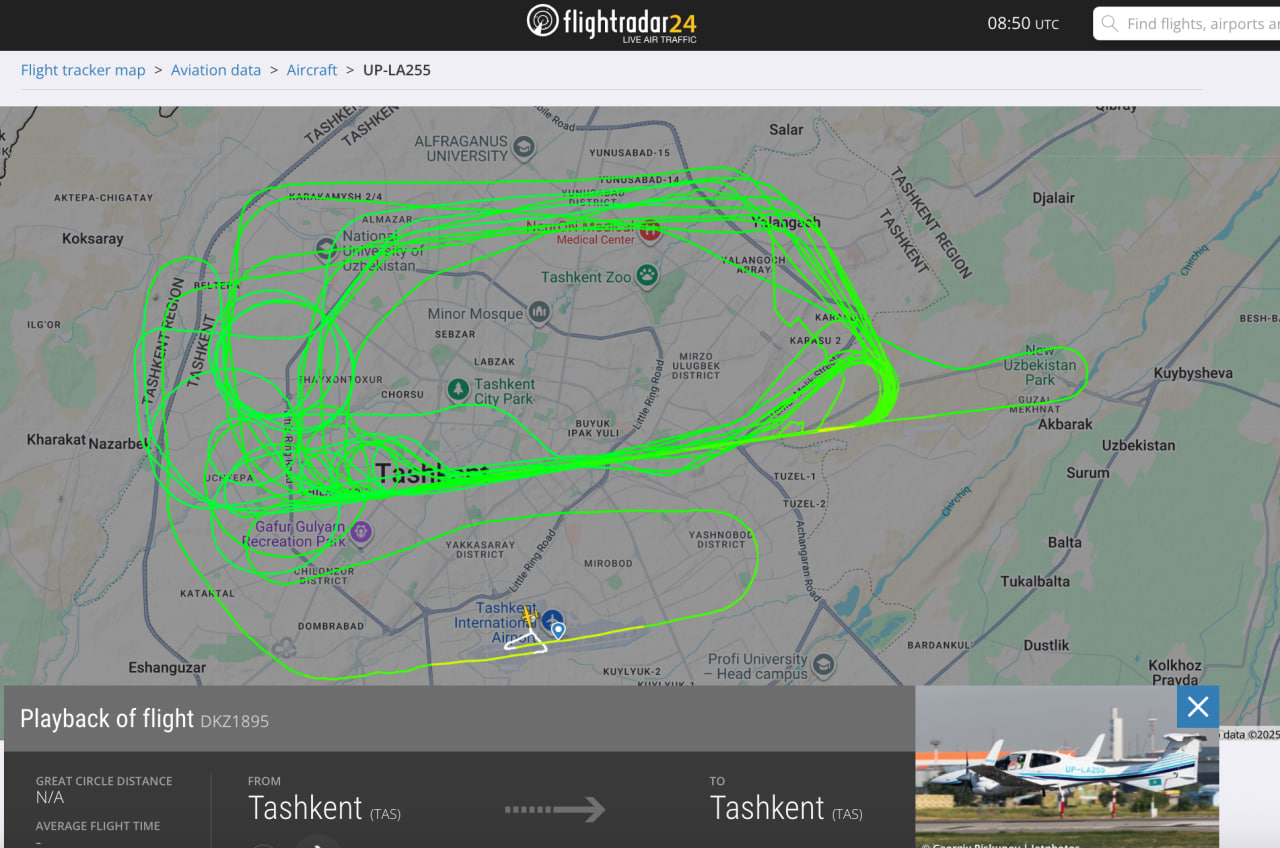This screenshot has width=1280, height=848.
Task: Open the Flight tracker map breadcrumb
Action: tap(83, 70)
